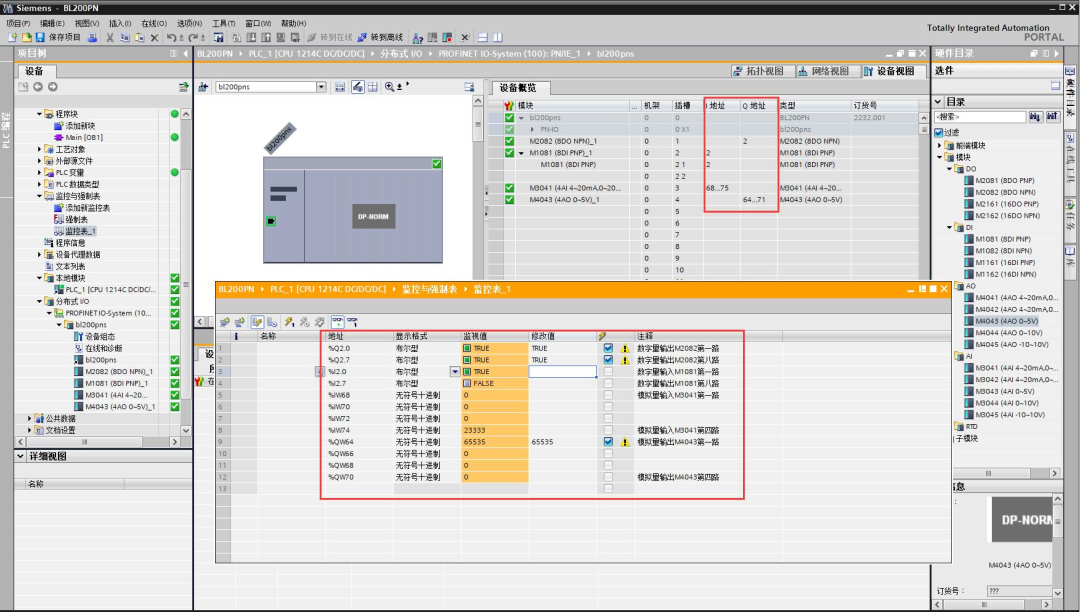Delete with the X icon in toolbar
Screen dimensions: 1080x612
pyautogui.click(x=154, y=37)
